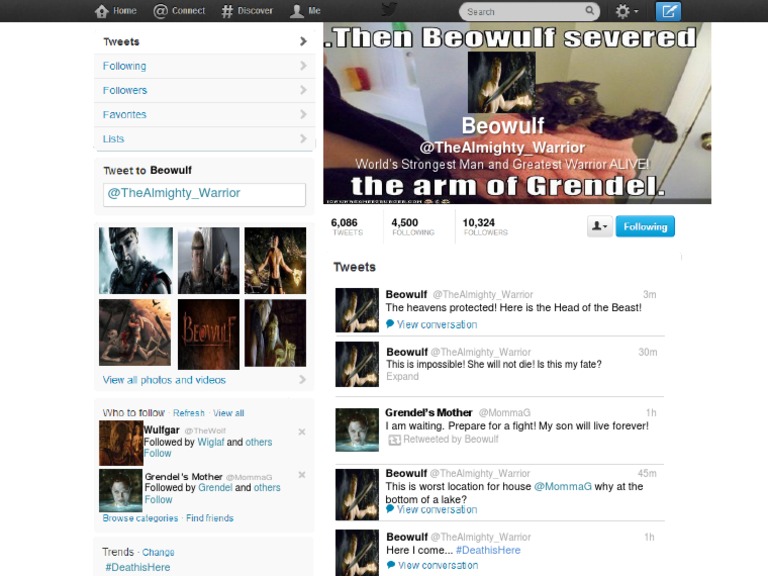This screenshot has height=576, width=768.
Task: Open the helmeted warrior face photo thumbnail
Action: click(x=136, y=261)
